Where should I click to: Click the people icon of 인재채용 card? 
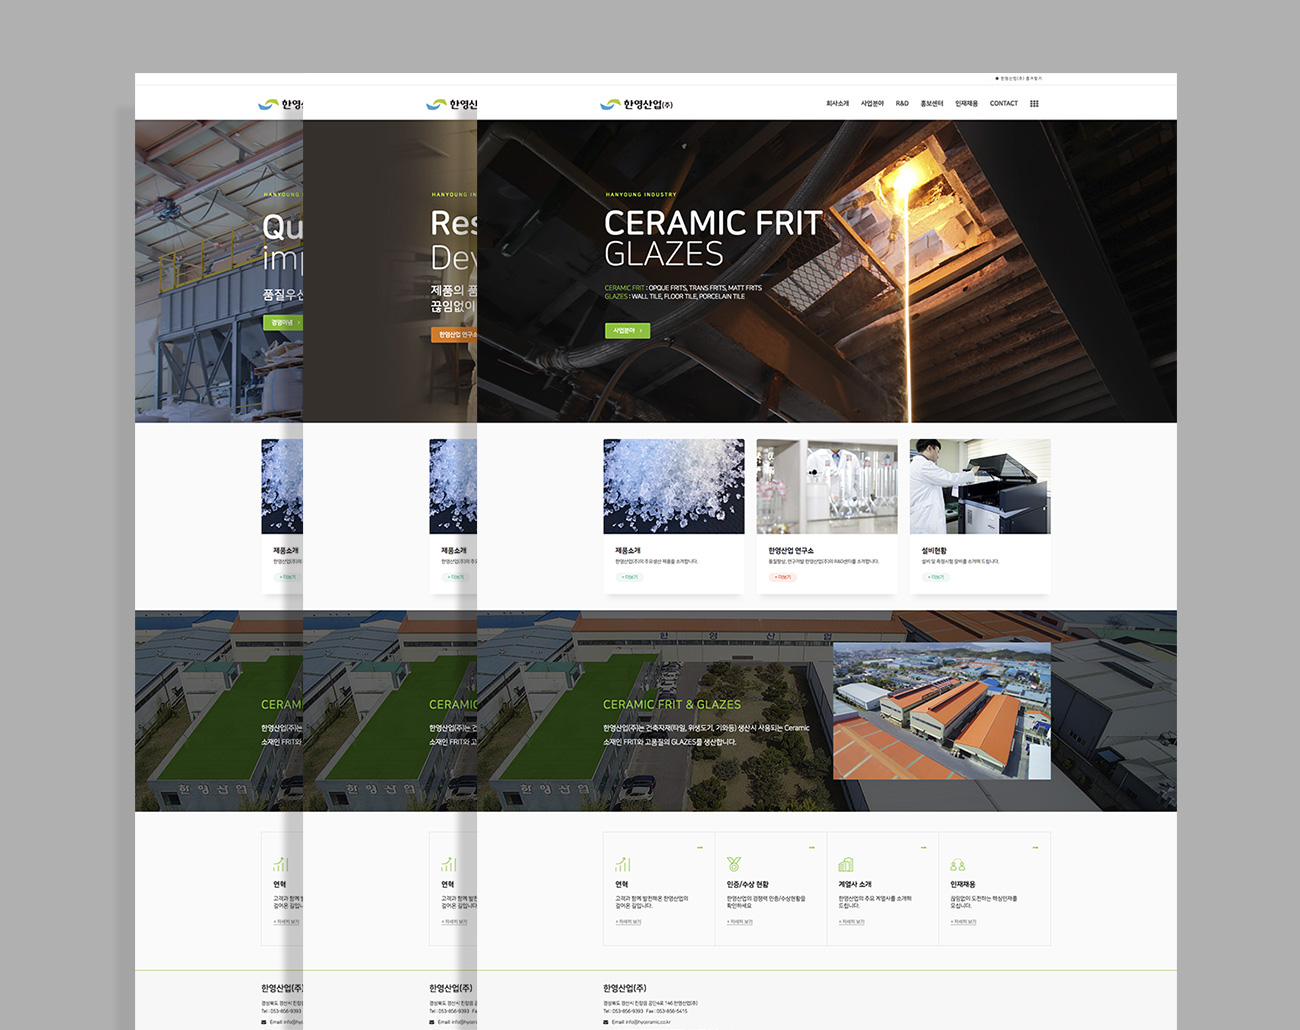coord(958,865)
